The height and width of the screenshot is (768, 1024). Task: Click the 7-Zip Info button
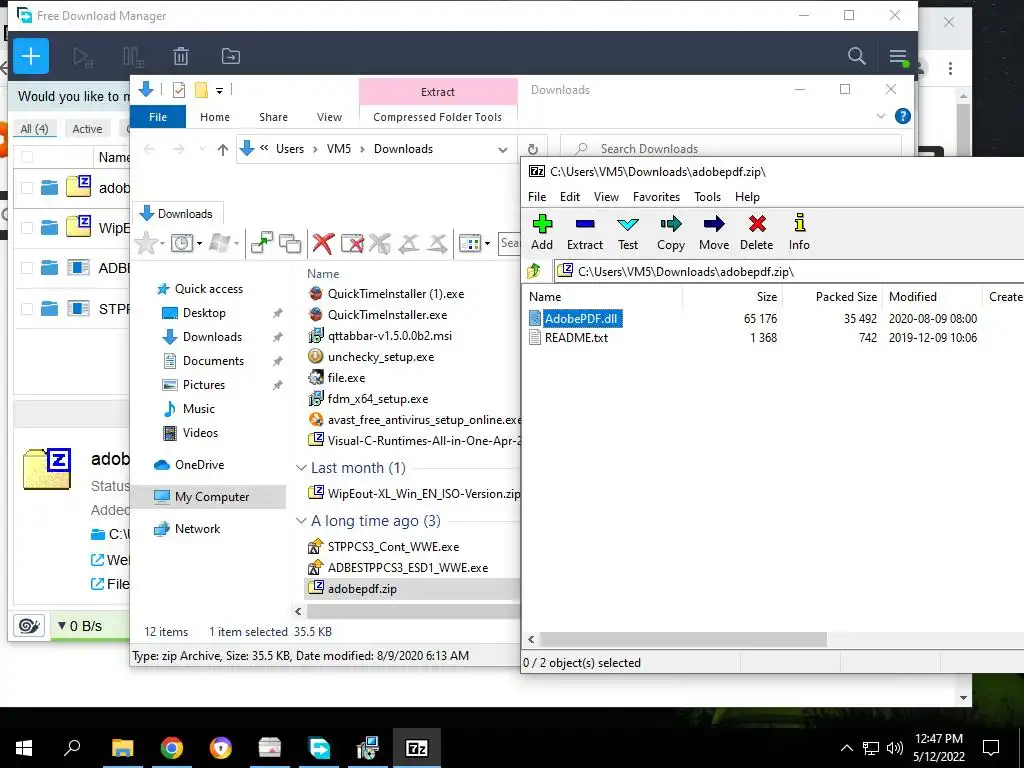[x=799, y=232]
